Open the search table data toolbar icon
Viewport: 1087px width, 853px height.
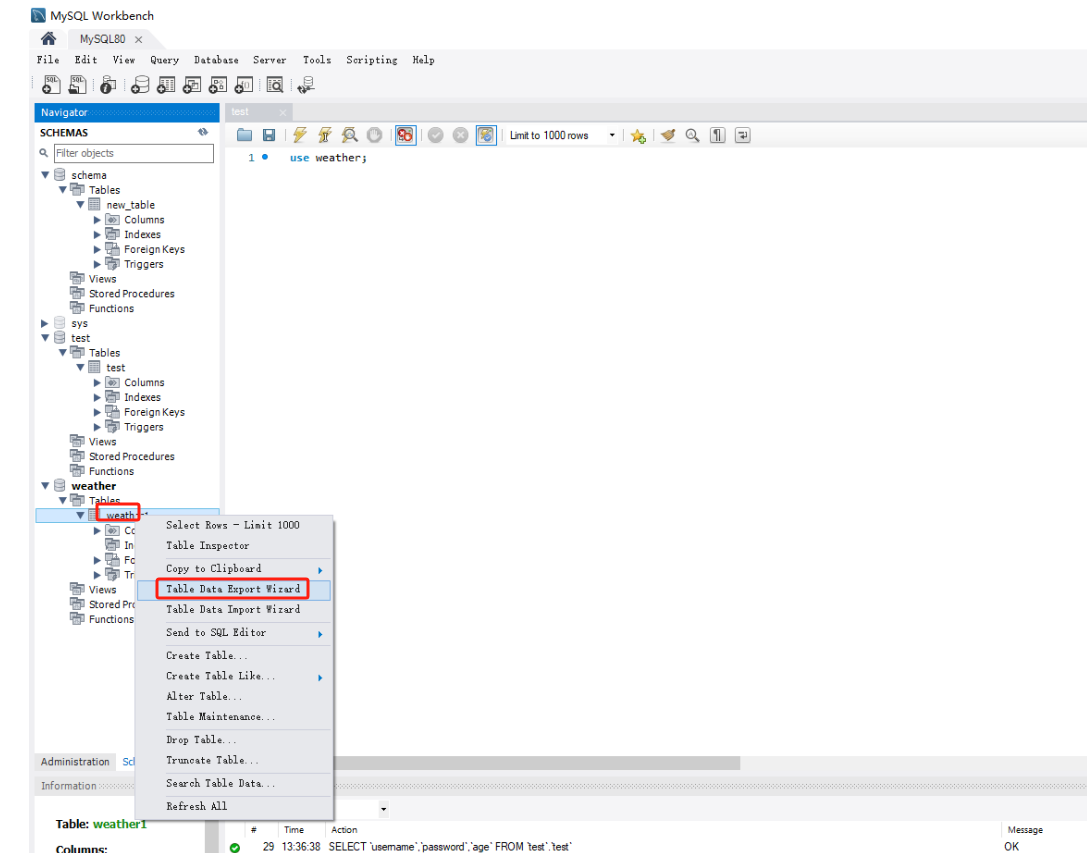(275, 85)
